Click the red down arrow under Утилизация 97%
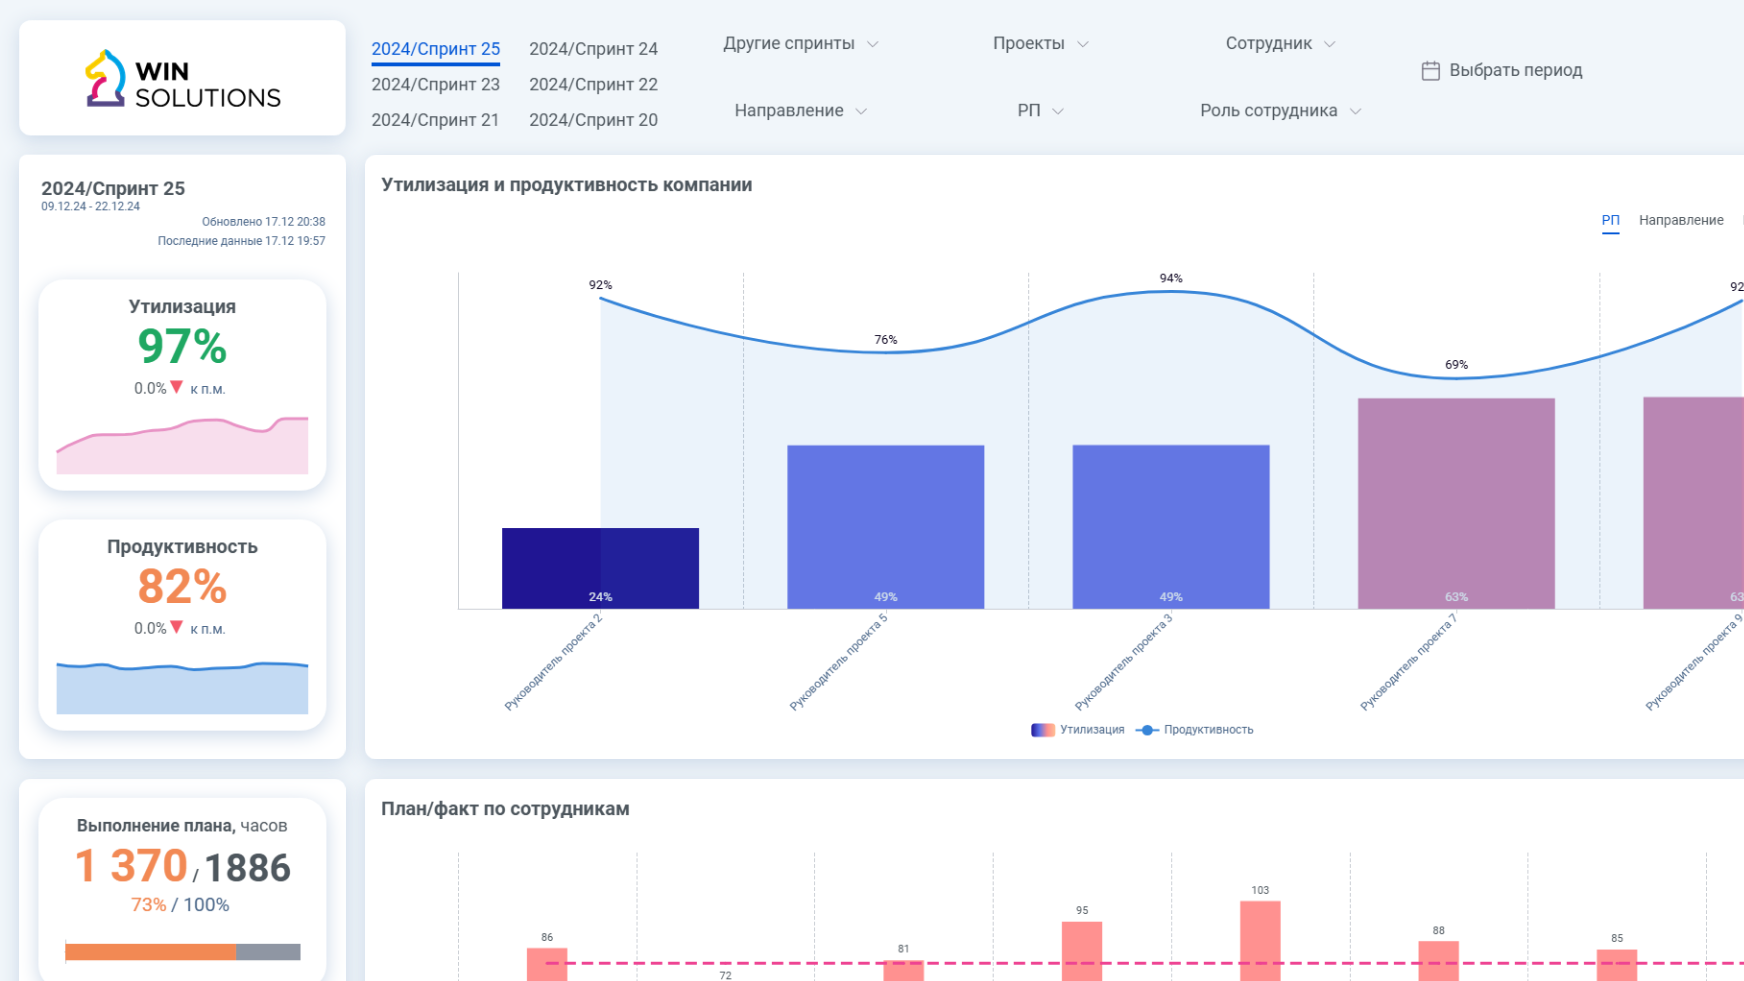 pyautogui.click(x=177, y=387)
